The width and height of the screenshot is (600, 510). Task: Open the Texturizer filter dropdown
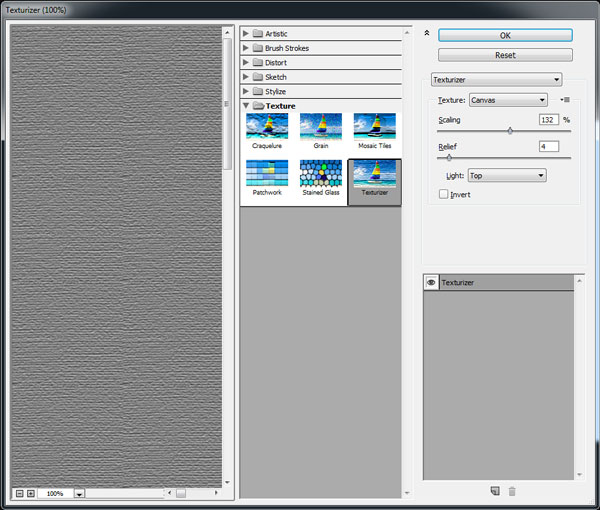496,80
